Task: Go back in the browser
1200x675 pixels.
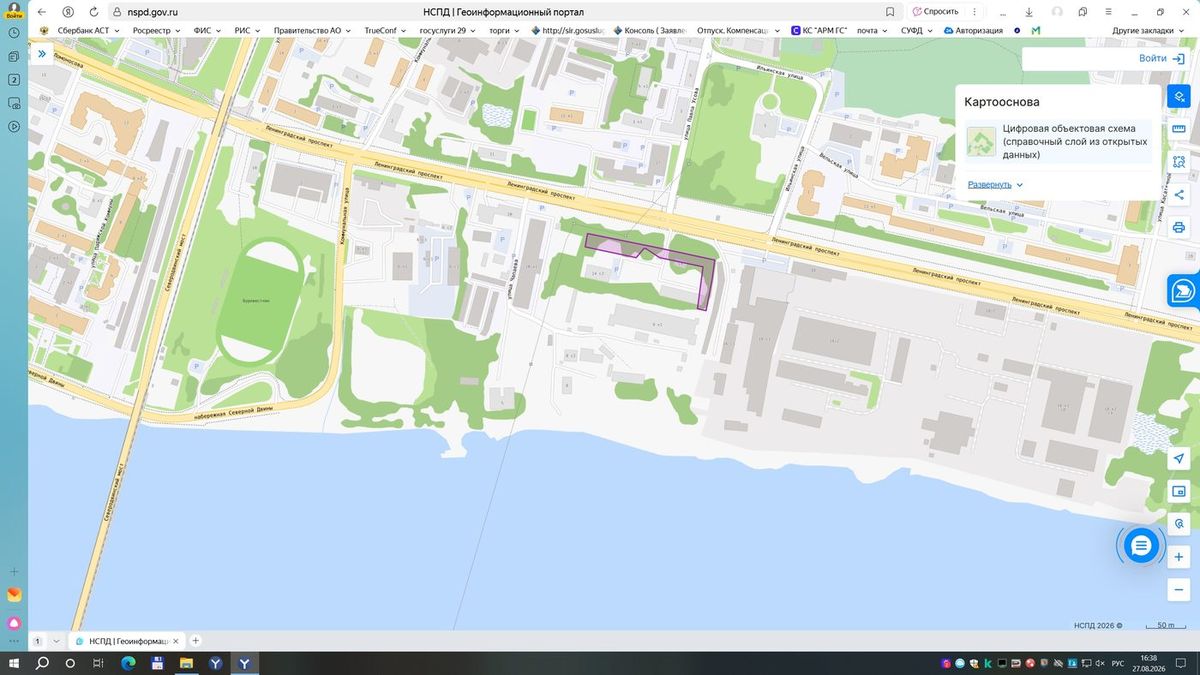Action: tap(42, 12)
